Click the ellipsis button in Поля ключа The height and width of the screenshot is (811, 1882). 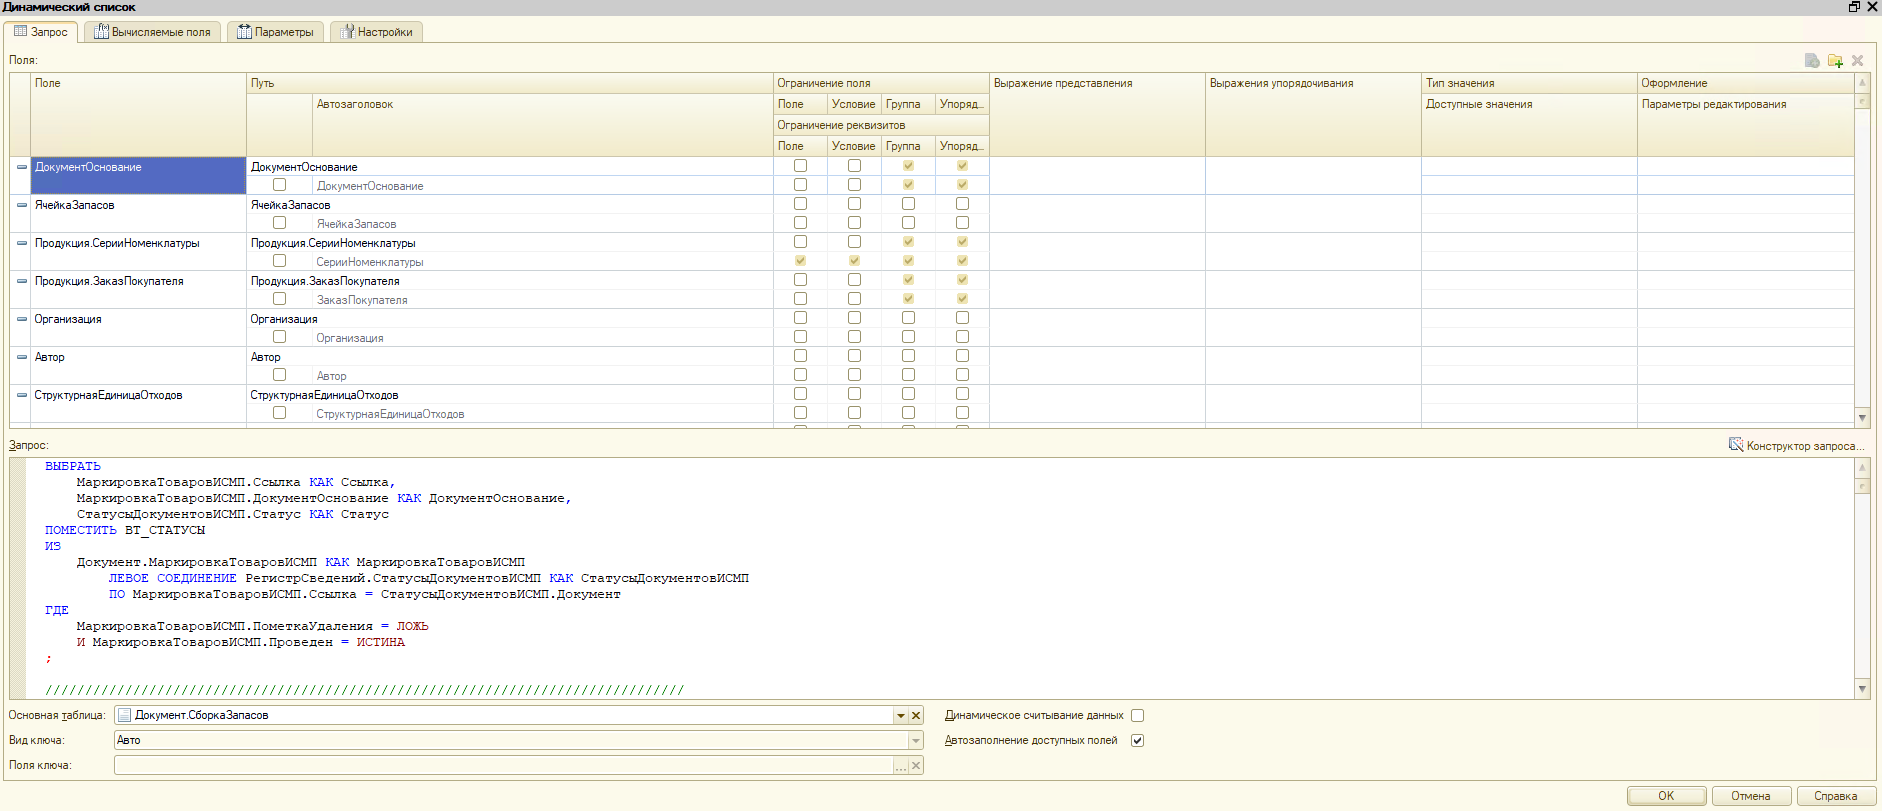pos(901,765)
